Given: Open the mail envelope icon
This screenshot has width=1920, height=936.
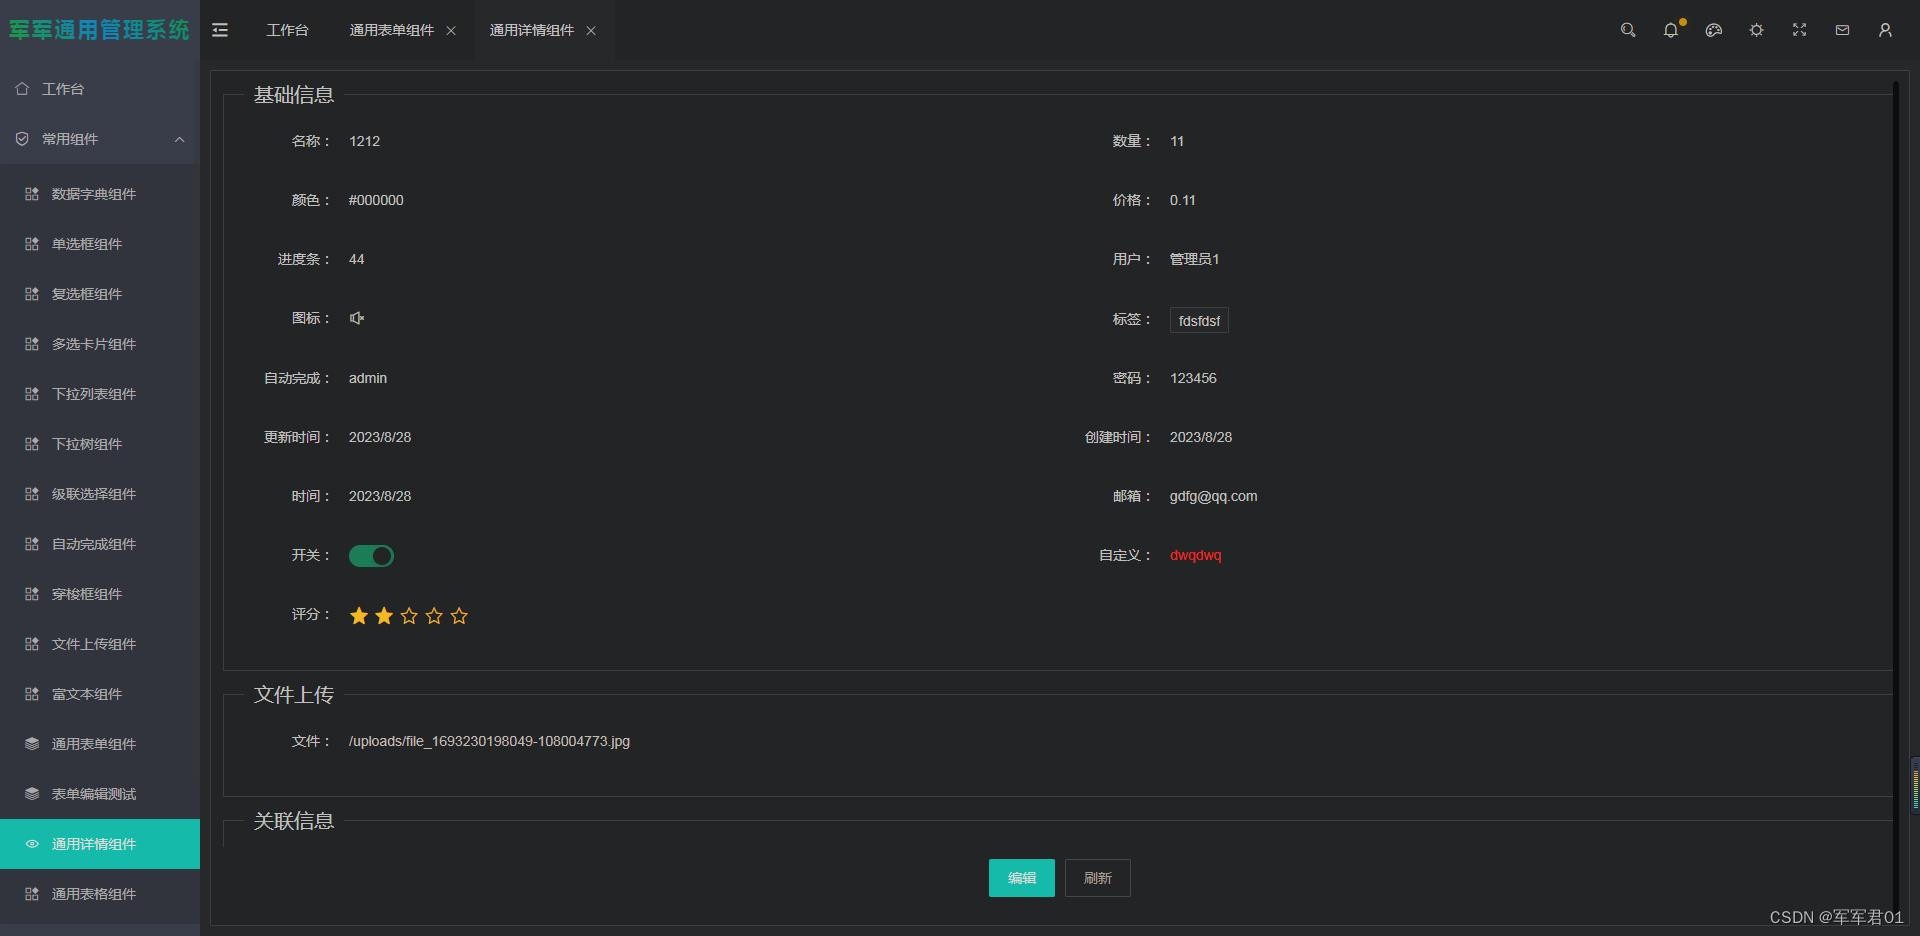Looking at the screenshot, I should (x=1842, y=30).
